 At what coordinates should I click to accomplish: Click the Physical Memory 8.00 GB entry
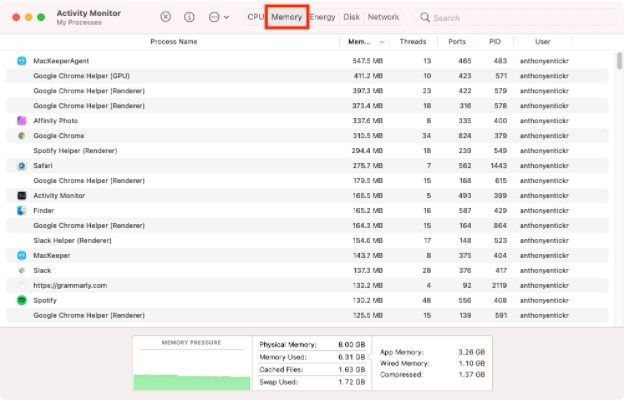pyautogui.click(x=312, y=344)
